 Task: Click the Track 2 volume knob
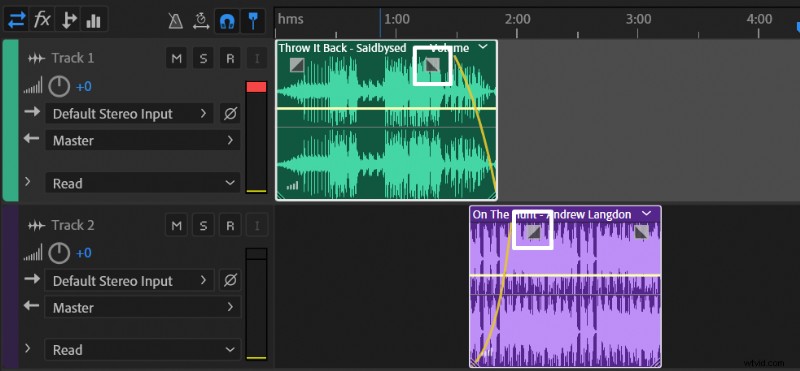tap(59, 253)
